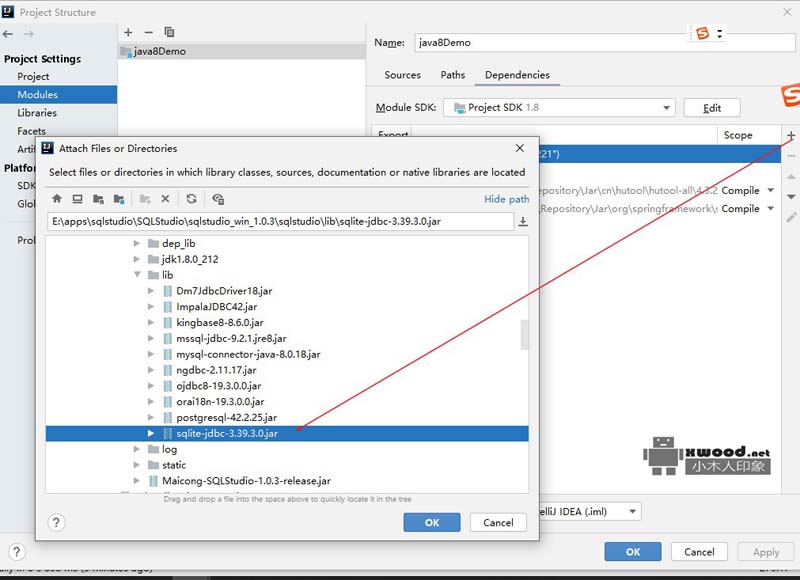Viewport: 800px width, 580px height.
Task: Click the Sogou menu dots icon
Action: point(719,33)
